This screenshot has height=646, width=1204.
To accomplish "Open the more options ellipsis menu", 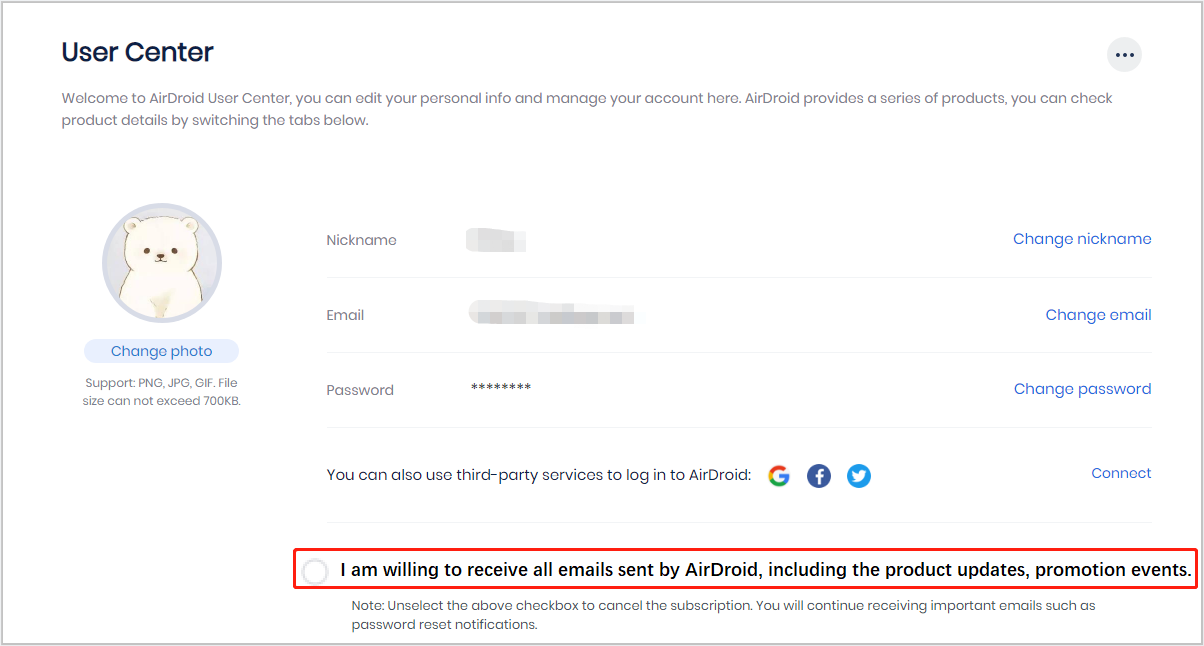I will [1124, 54].
